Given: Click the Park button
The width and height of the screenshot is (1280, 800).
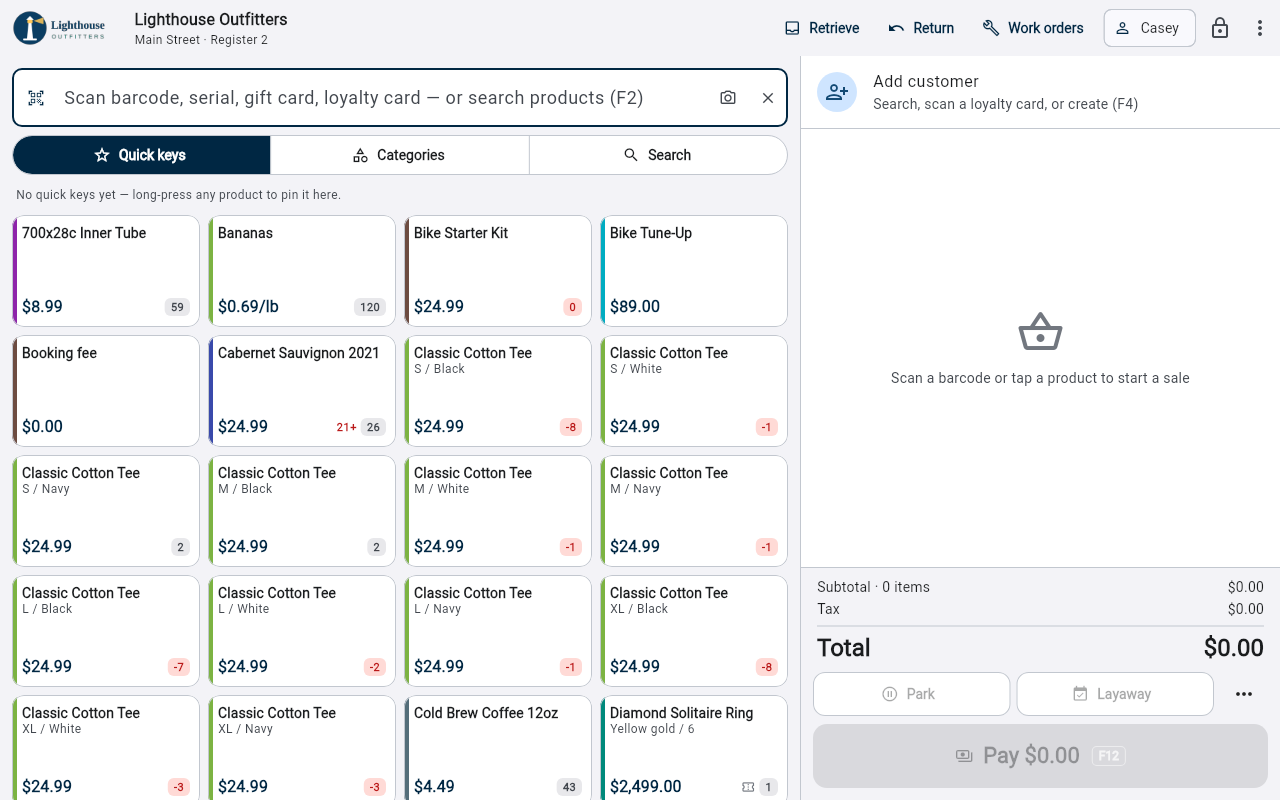Looking at the screenshot, I should 911,694.
